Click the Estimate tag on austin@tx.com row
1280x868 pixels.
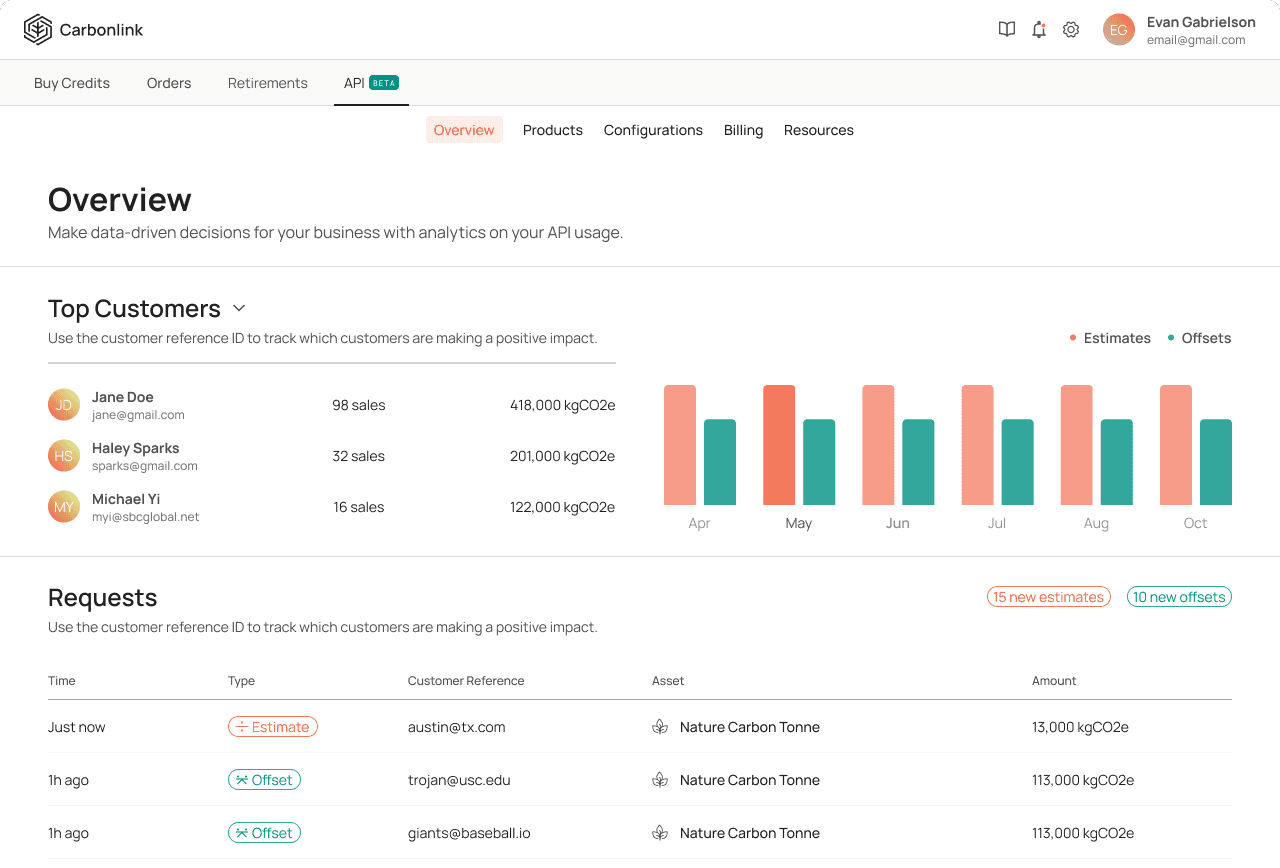(x=273, y=727)
